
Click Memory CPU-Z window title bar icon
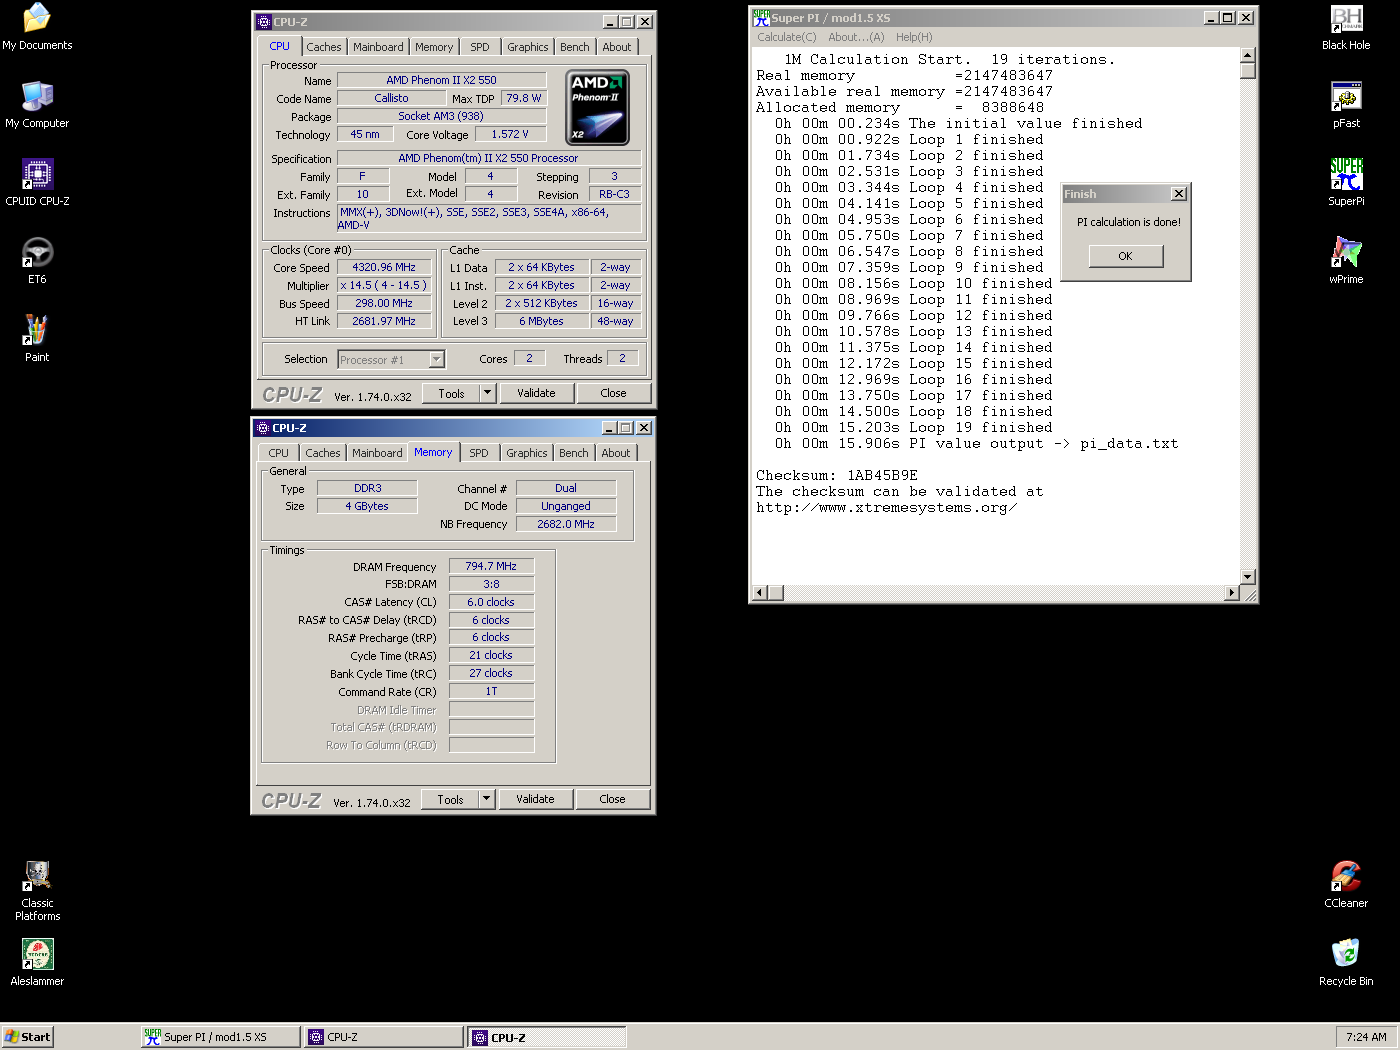(263, 427)
